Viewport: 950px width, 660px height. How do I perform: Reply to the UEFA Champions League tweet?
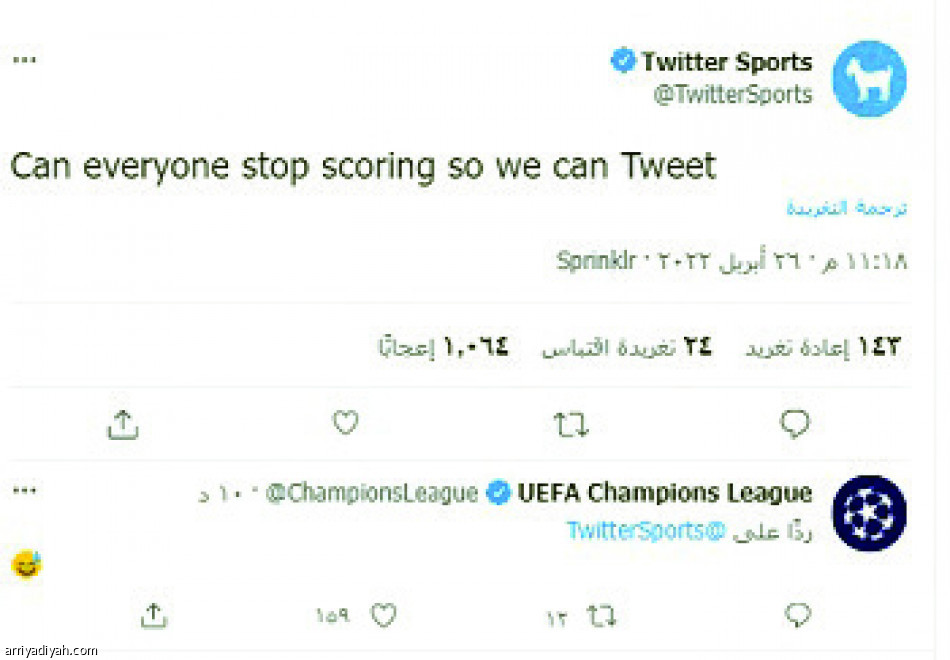(x=797, y=615)
